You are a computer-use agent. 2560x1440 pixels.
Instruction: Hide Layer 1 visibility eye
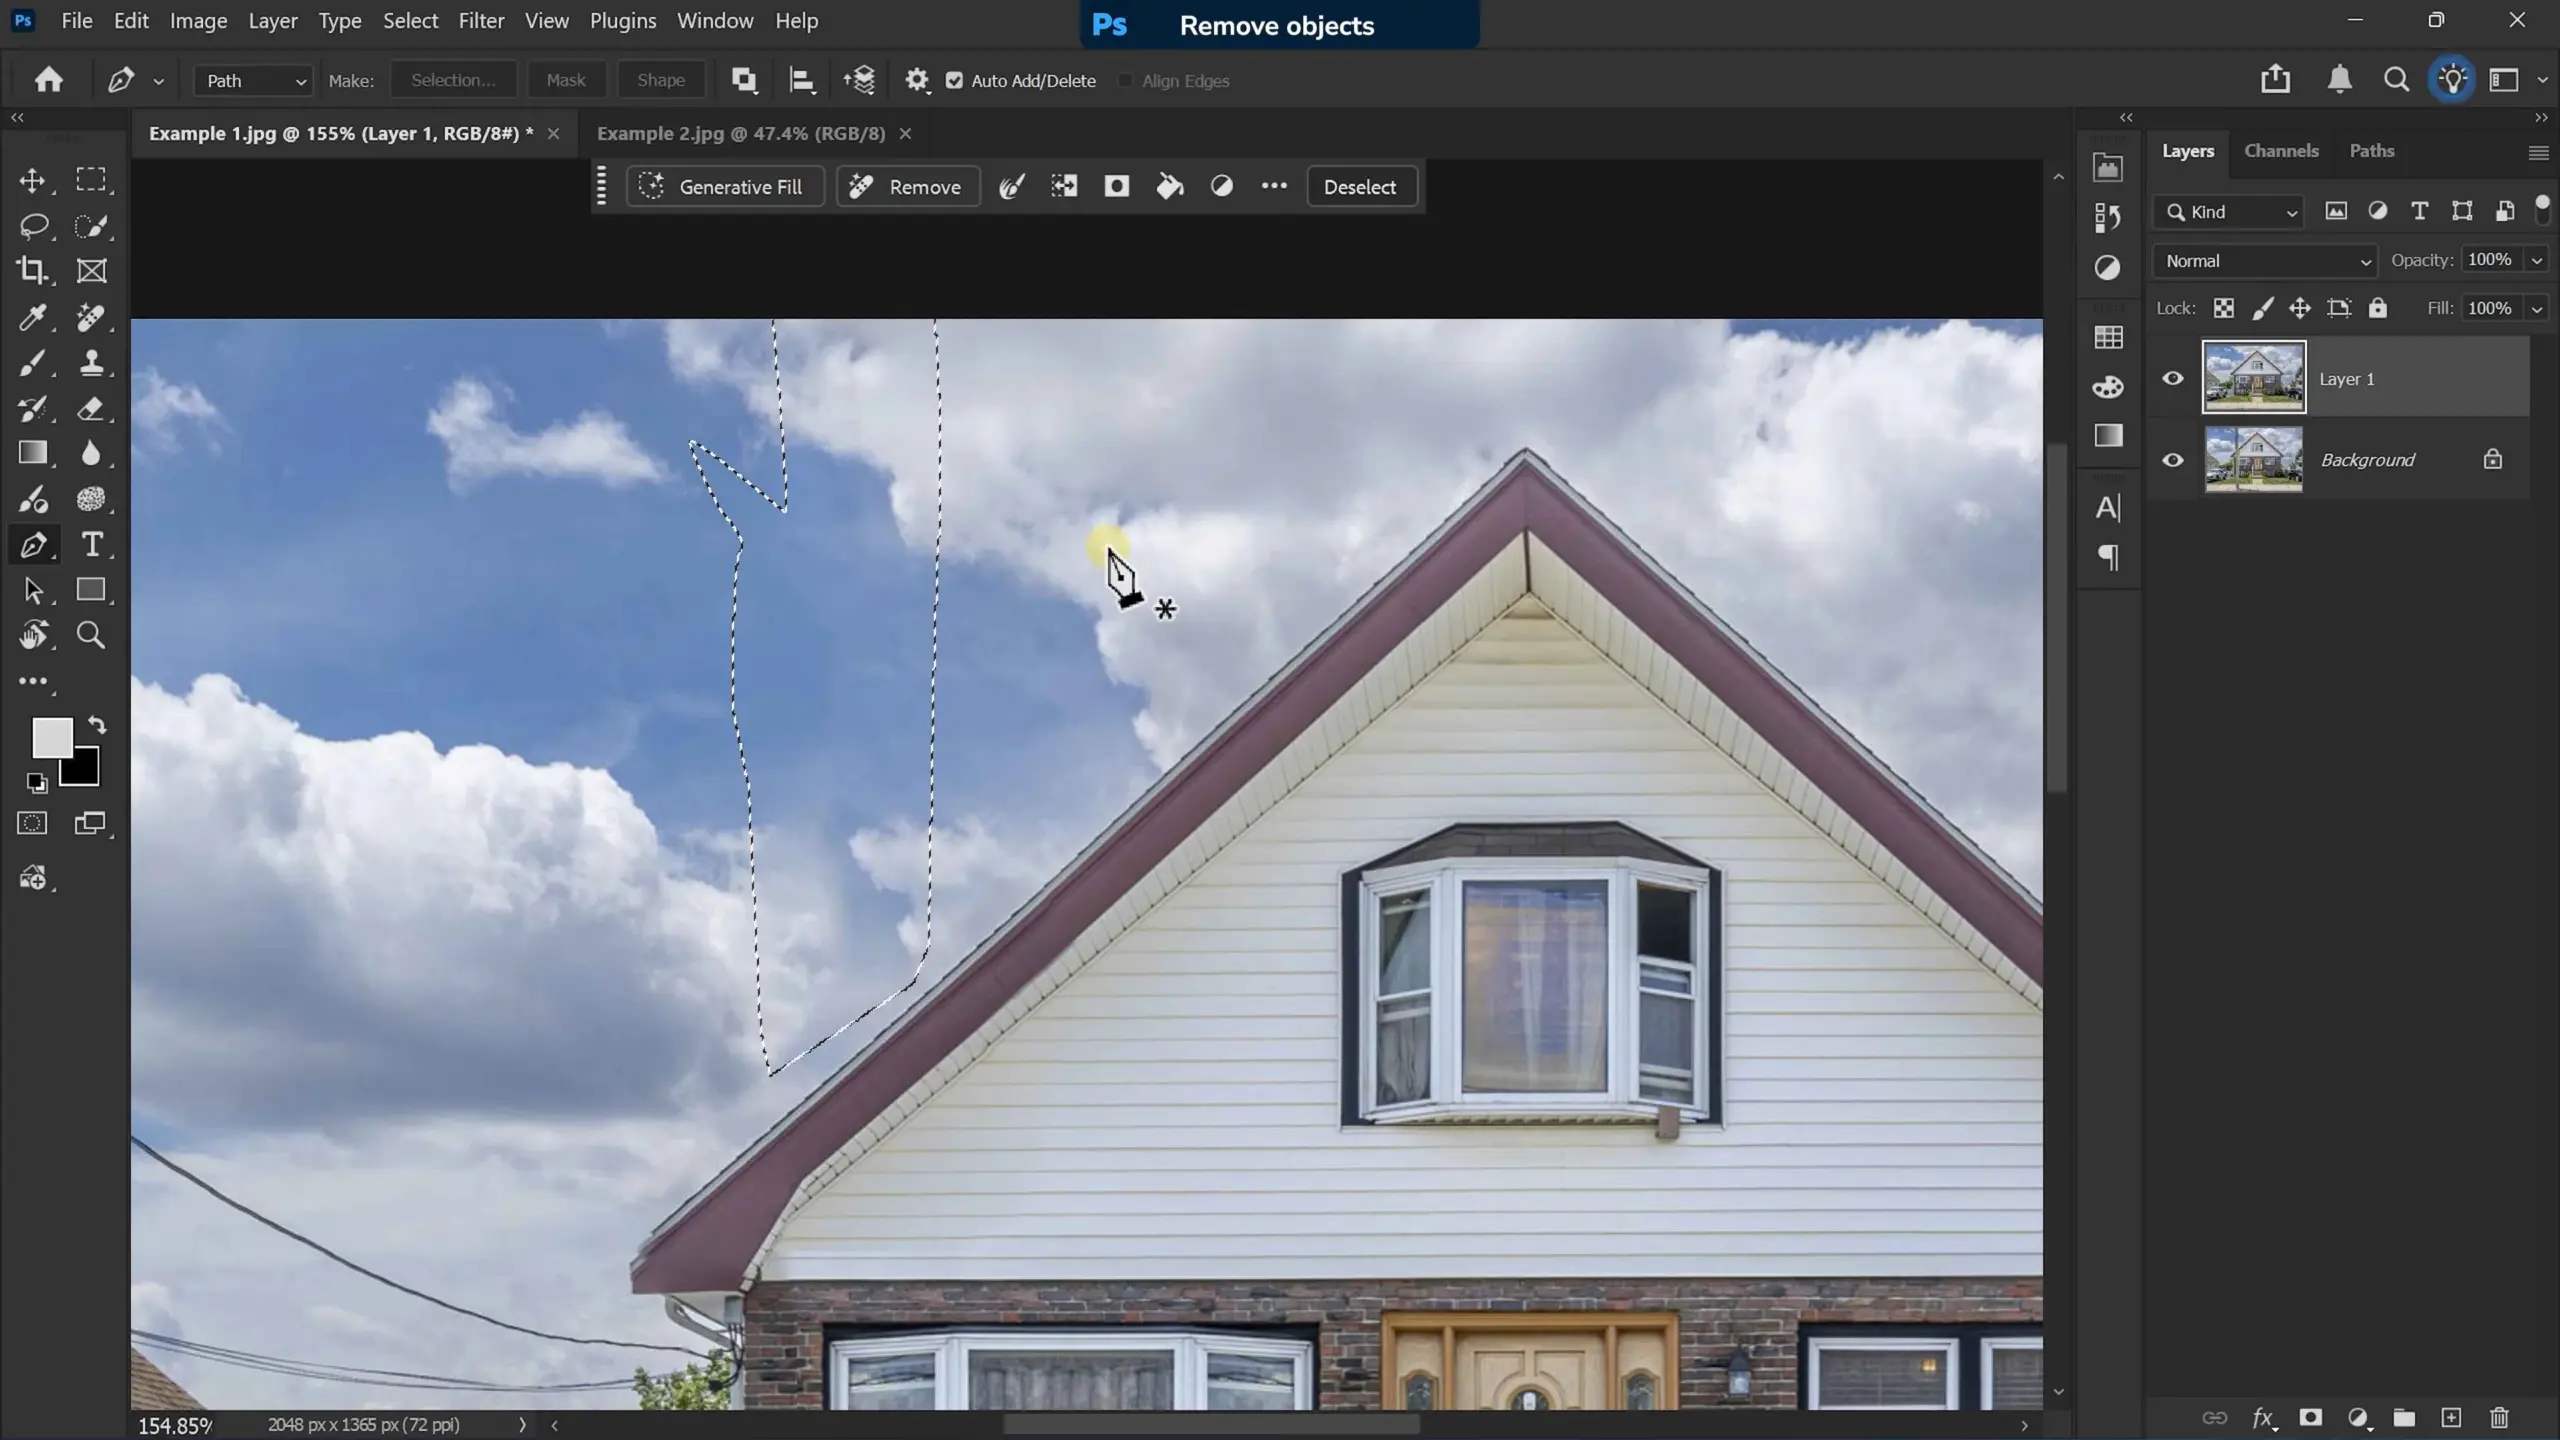tap(2172, 378)
